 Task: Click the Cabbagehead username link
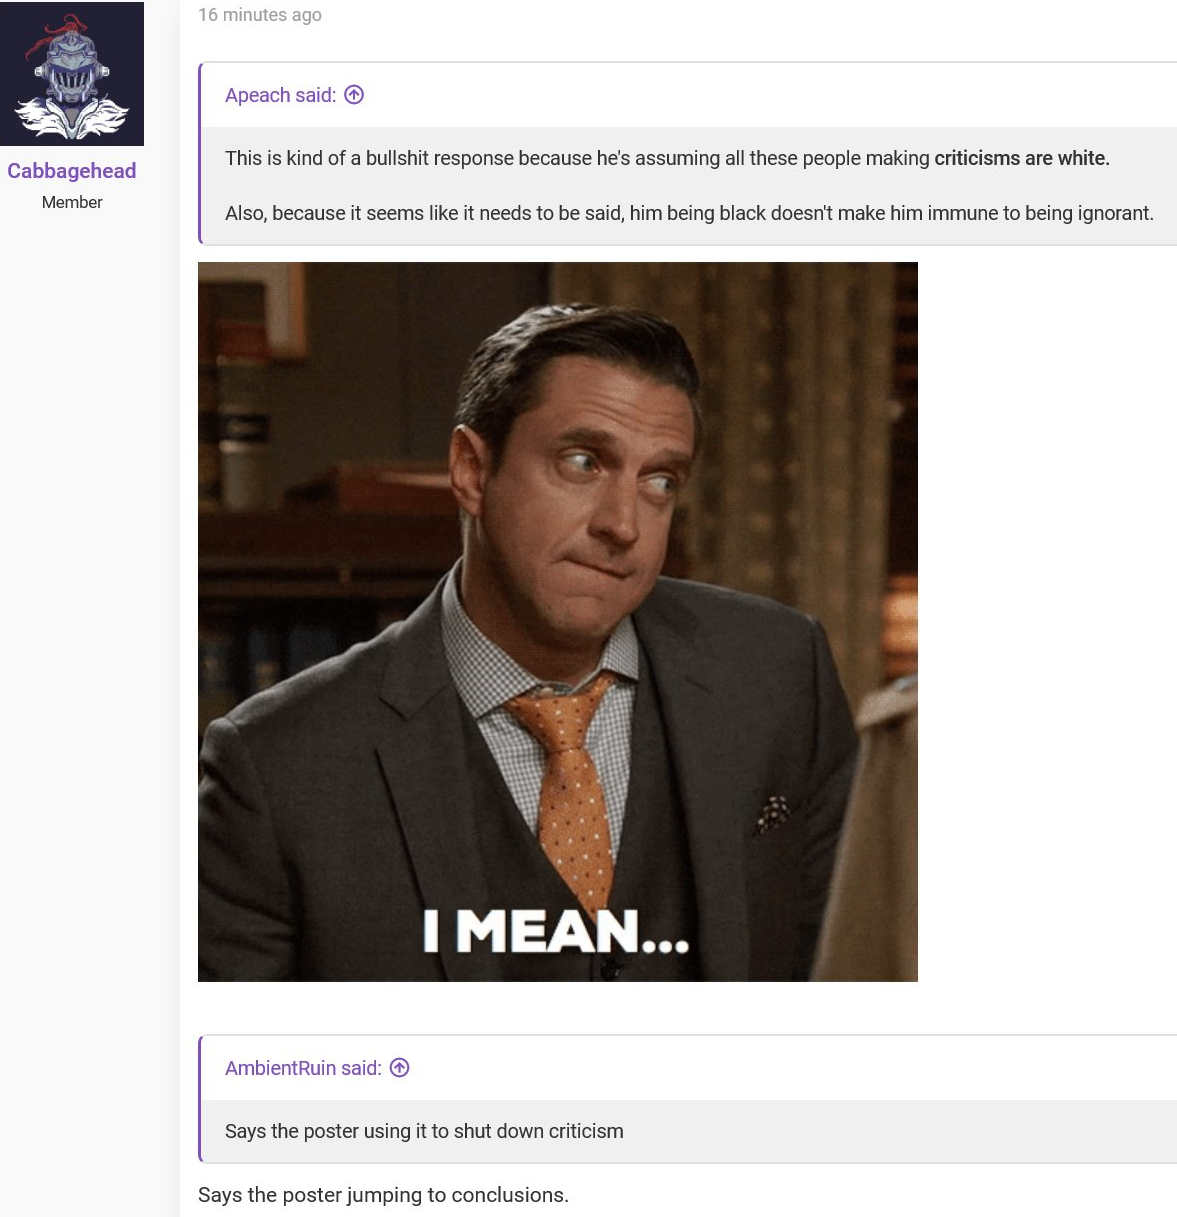coord(72,171)
